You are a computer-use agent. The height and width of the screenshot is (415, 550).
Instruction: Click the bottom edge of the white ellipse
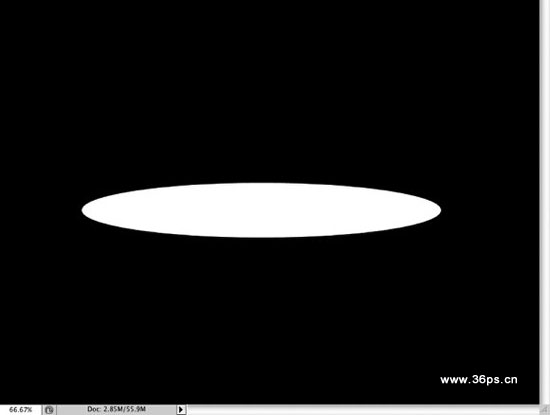[x=261, y=237]
